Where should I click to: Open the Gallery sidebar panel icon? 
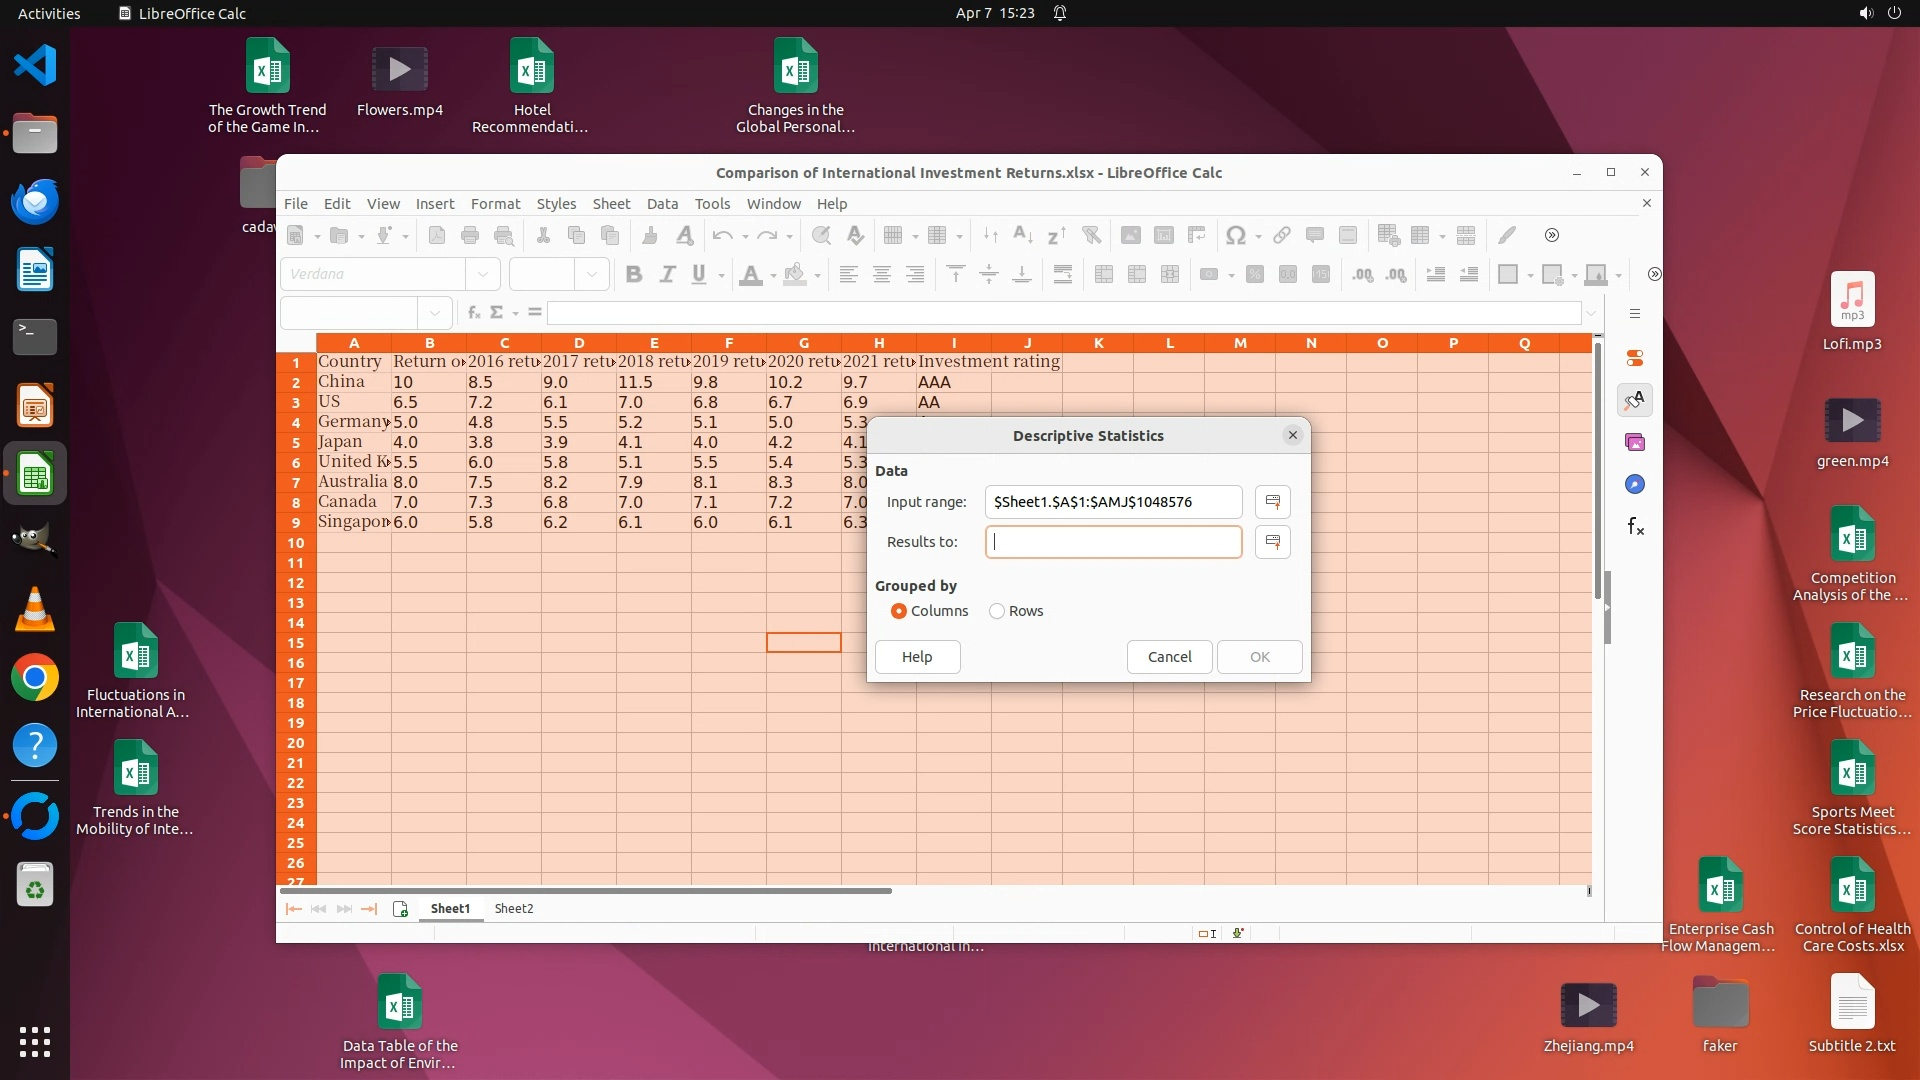pos(1635,442)
